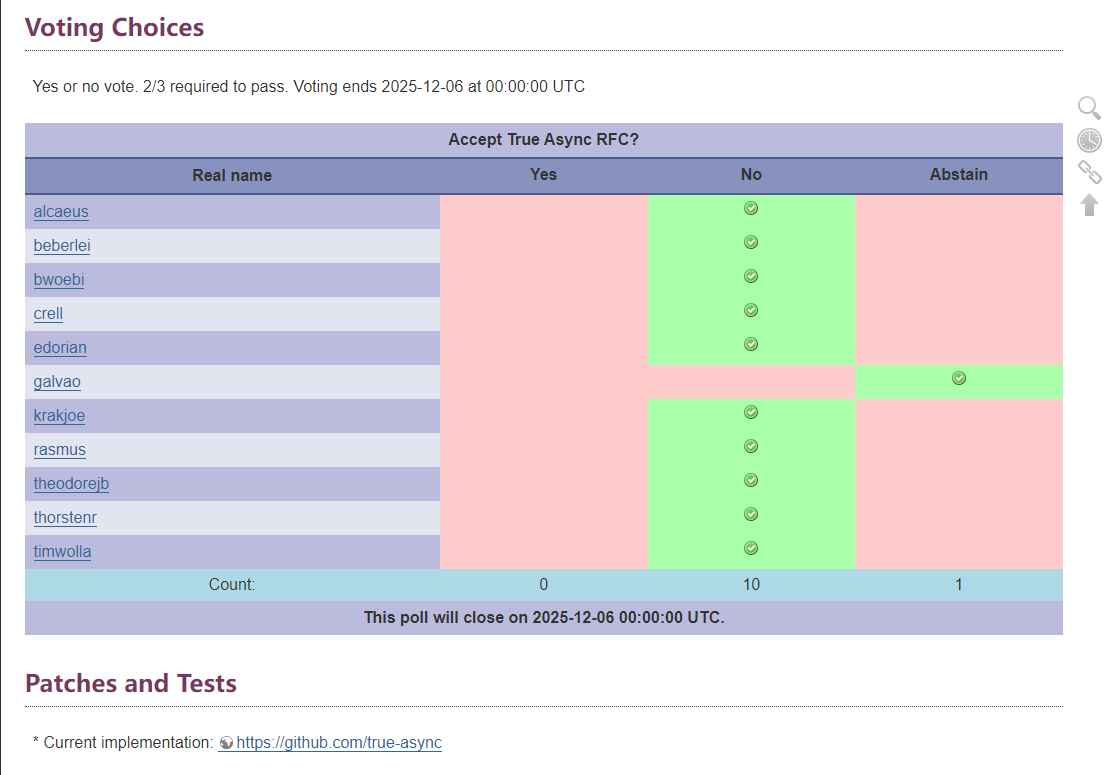Copy permalink using the chain icon
This screenshot has height=775, width=1110.
click(x=1089, y=171)
